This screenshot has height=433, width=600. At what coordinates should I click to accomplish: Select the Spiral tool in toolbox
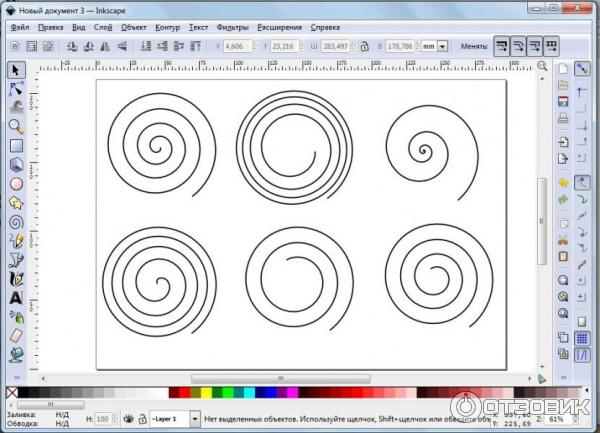point(16,222)
